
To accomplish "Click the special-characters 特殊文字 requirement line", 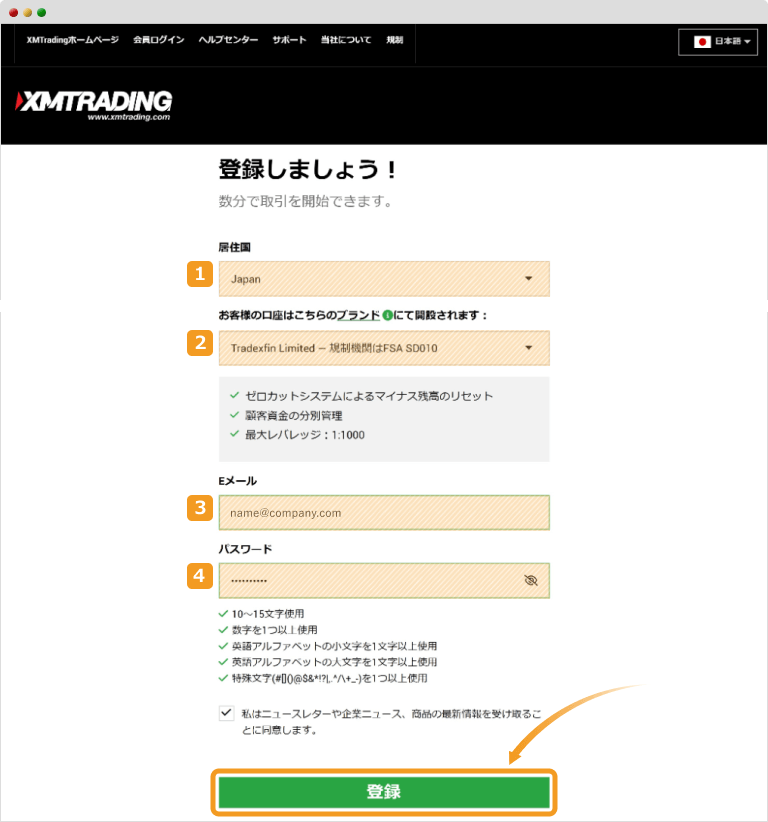I will click(x=329, y=678).
